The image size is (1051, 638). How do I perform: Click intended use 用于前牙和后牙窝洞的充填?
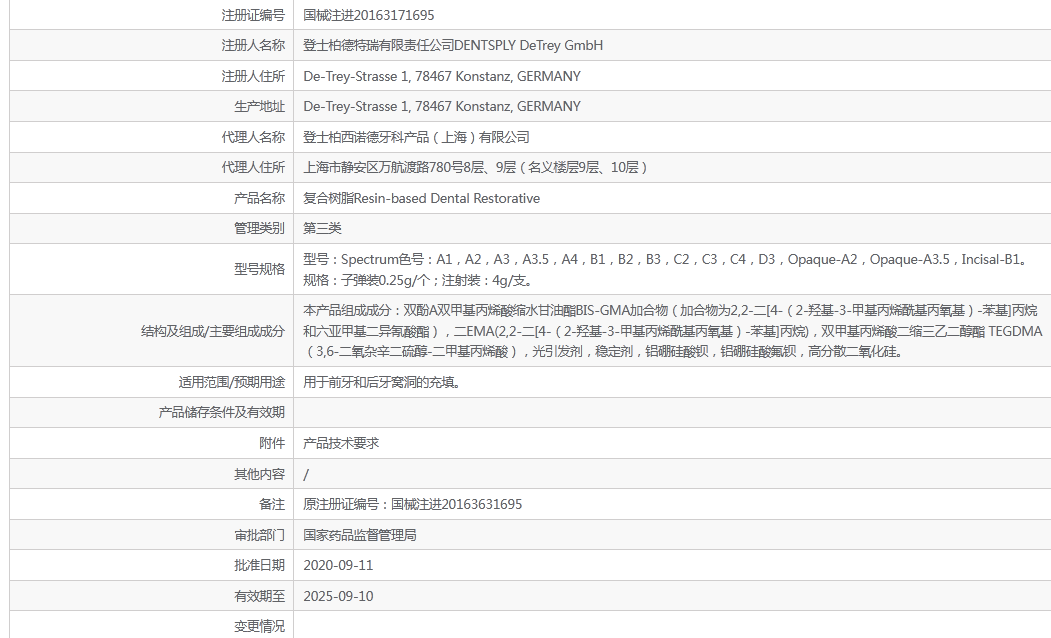coord(381,382)
